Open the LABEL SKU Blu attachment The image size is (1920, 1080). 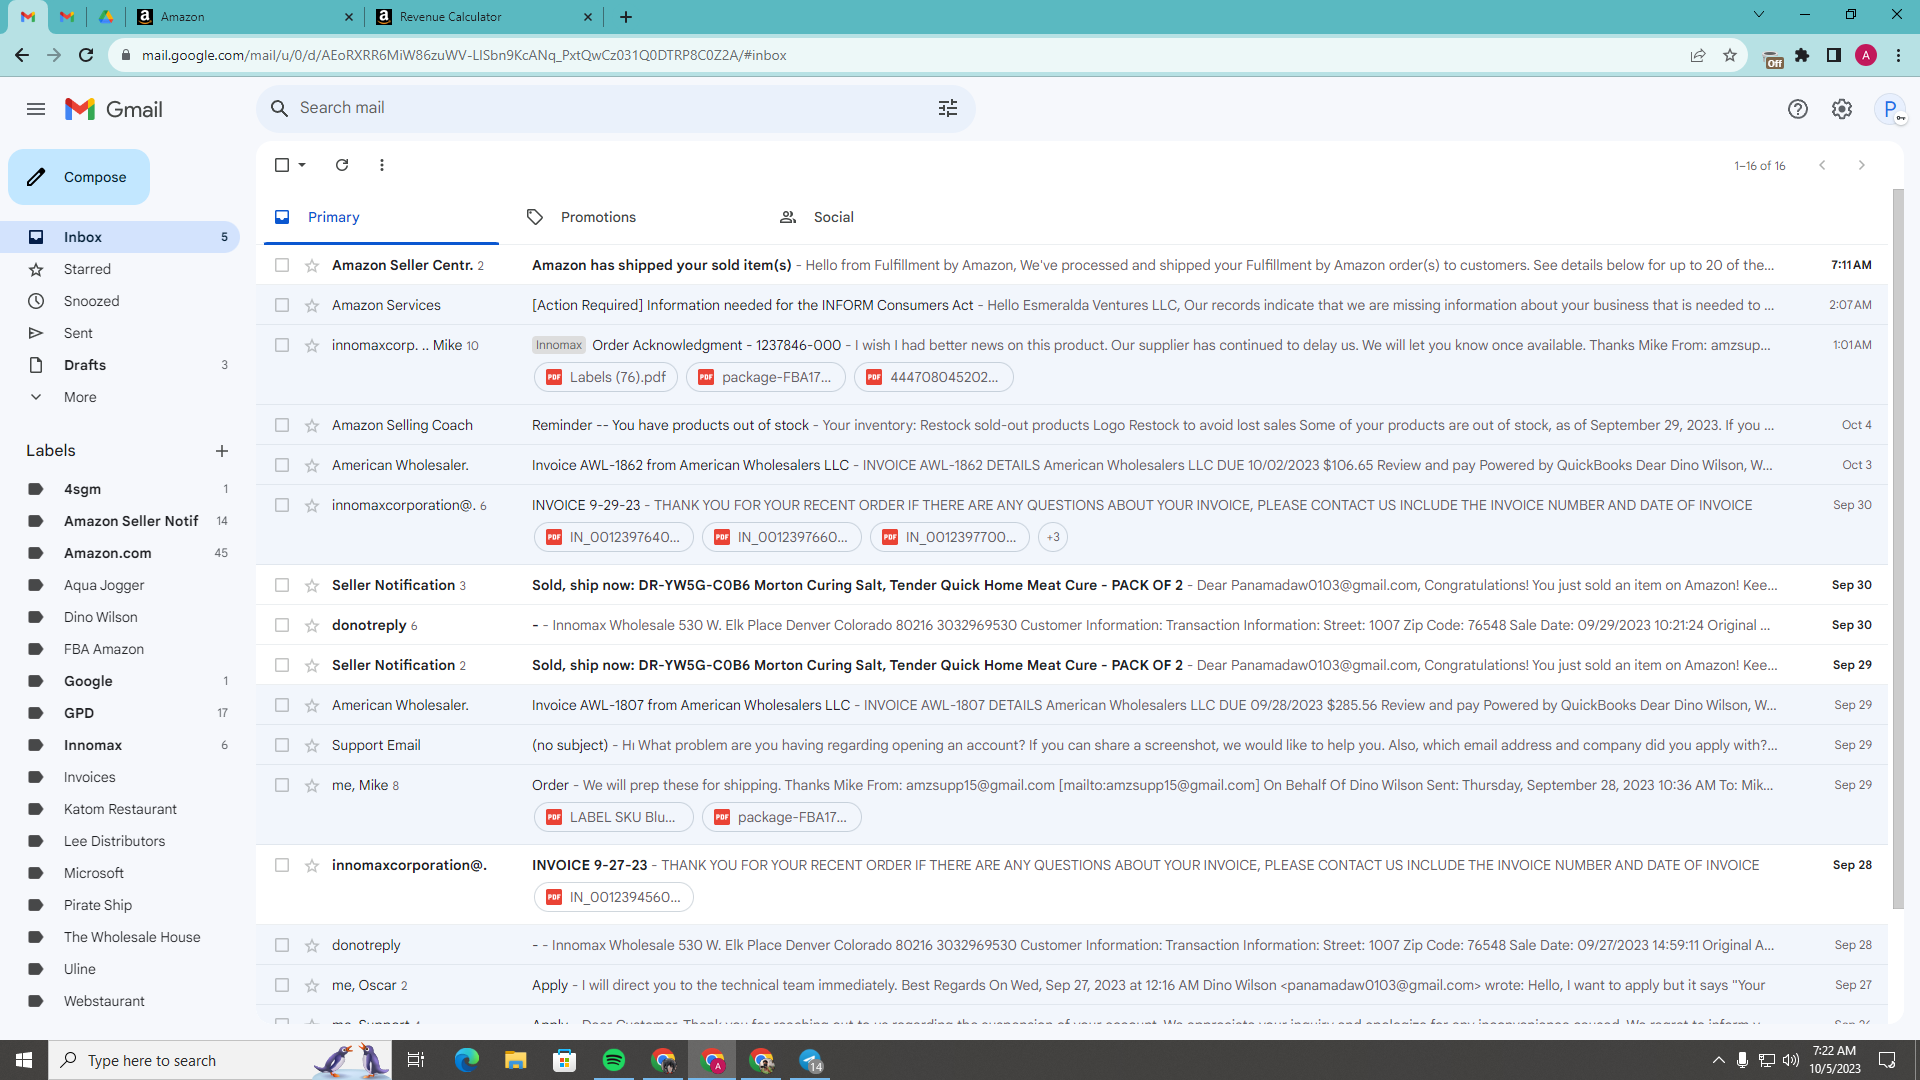point(613,817)
